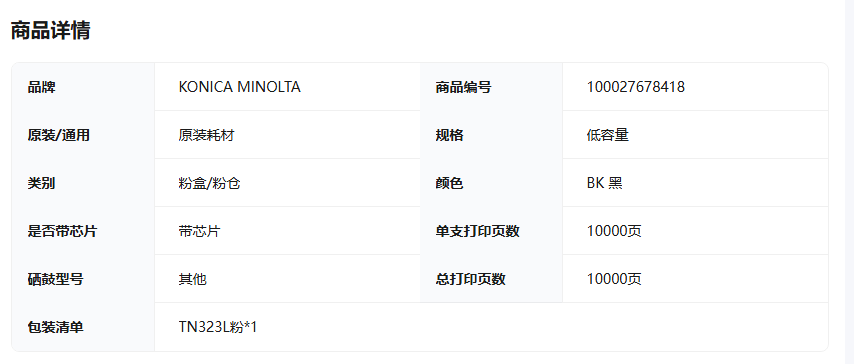The width and height of the screenshot is (854, 364).
Task: Click the 硒鼓型号 其他 value
Action: click(192, 280)
